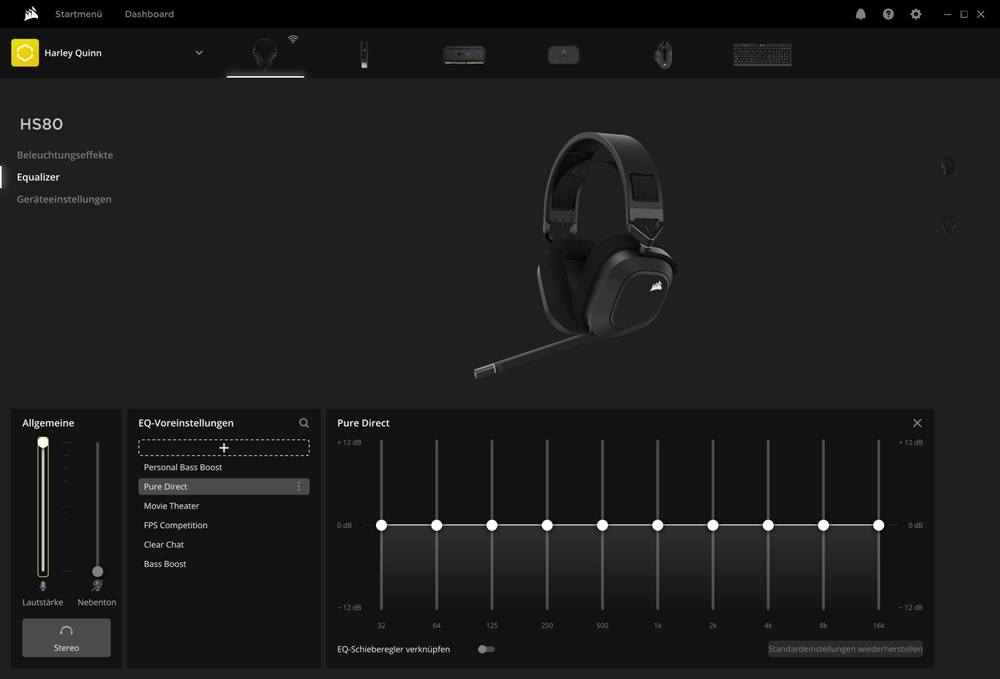Image resolution: width=1000 pixels, height=679 pixels.
Task: Toggle EQ-Schieberegler verknüpfen switch
Action: click(486, 649)
